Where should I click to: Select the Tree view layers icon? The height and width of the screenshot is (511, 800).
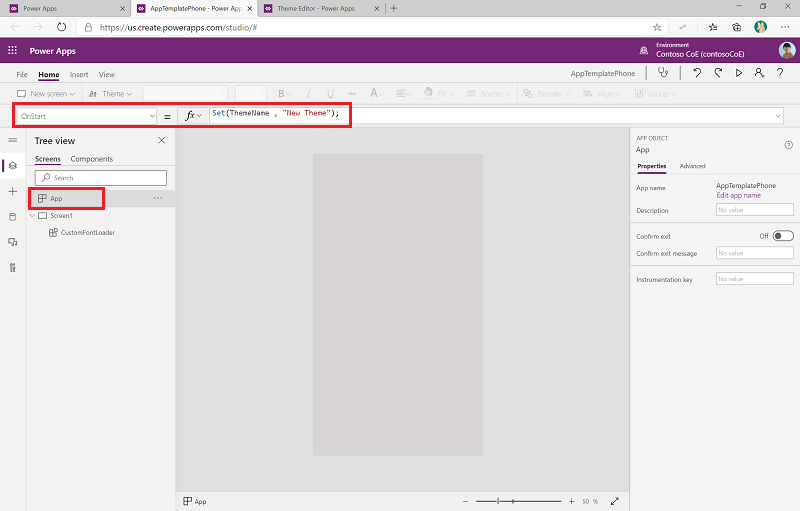coord(13,166)
